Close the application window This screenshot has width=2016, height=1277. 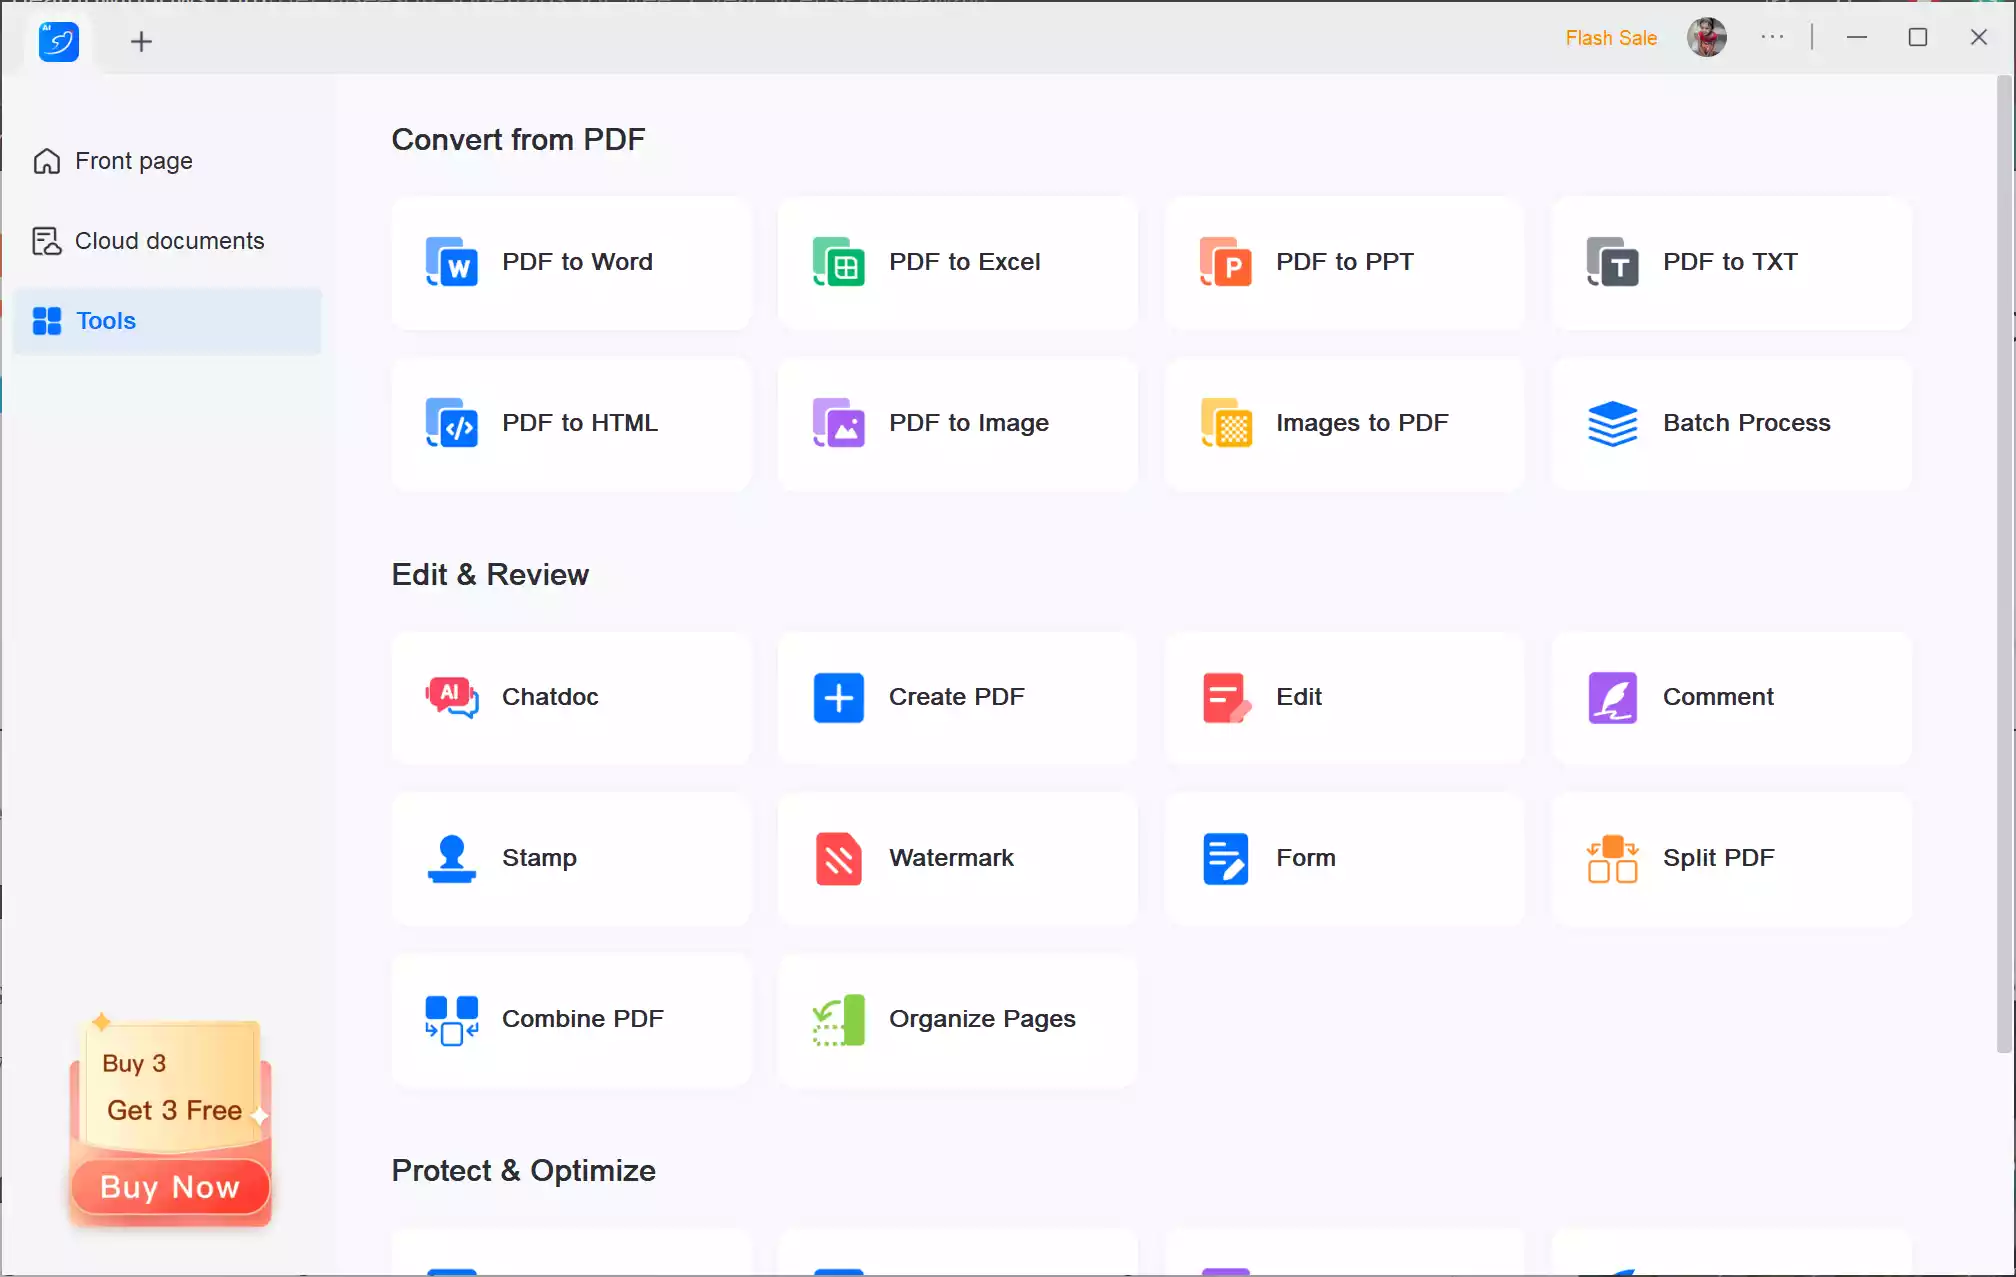tap(1979, 38)
